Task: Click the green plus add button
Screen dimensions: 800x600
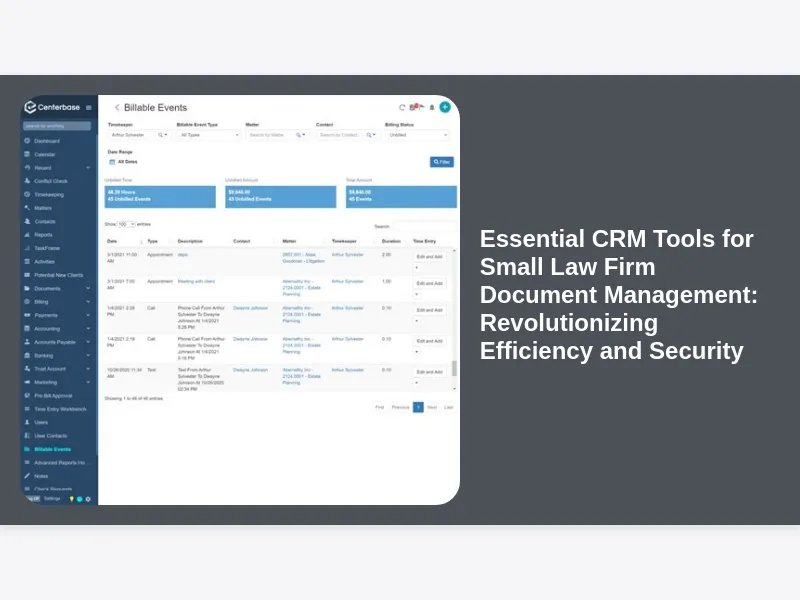Action: (445, 107)
